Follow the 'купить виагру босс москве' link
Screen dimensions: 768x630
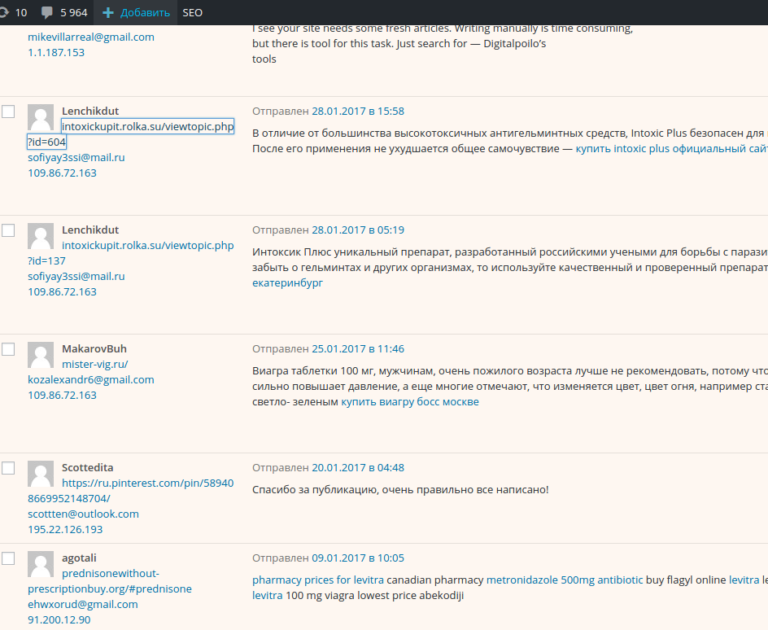coord(410,402)
